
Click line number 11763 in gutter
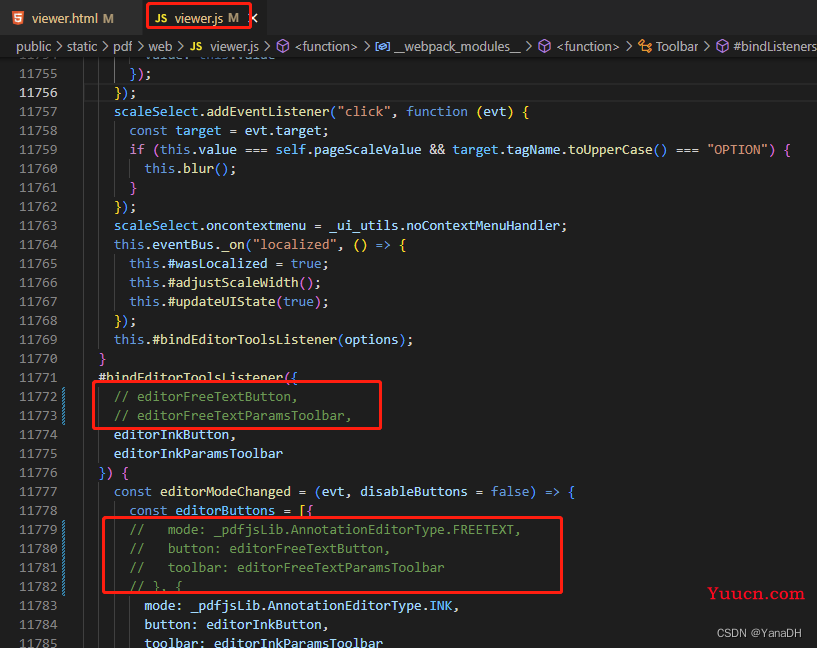(38, 226)
